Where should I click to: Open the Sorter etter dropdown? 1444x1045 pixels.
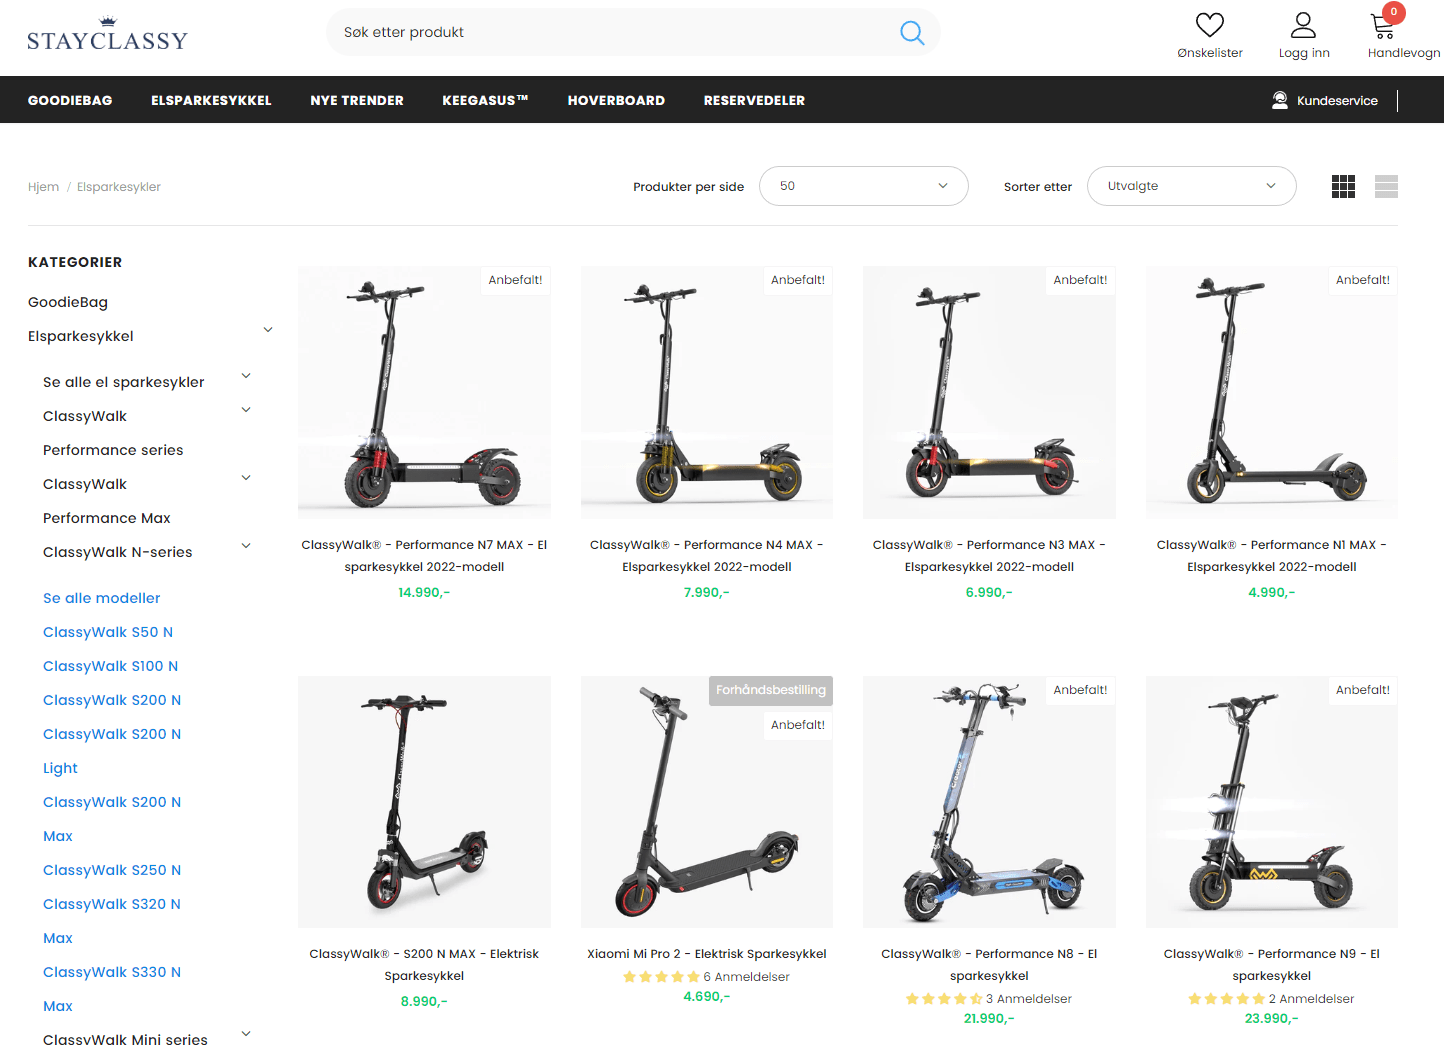(x=1191, y=186)
